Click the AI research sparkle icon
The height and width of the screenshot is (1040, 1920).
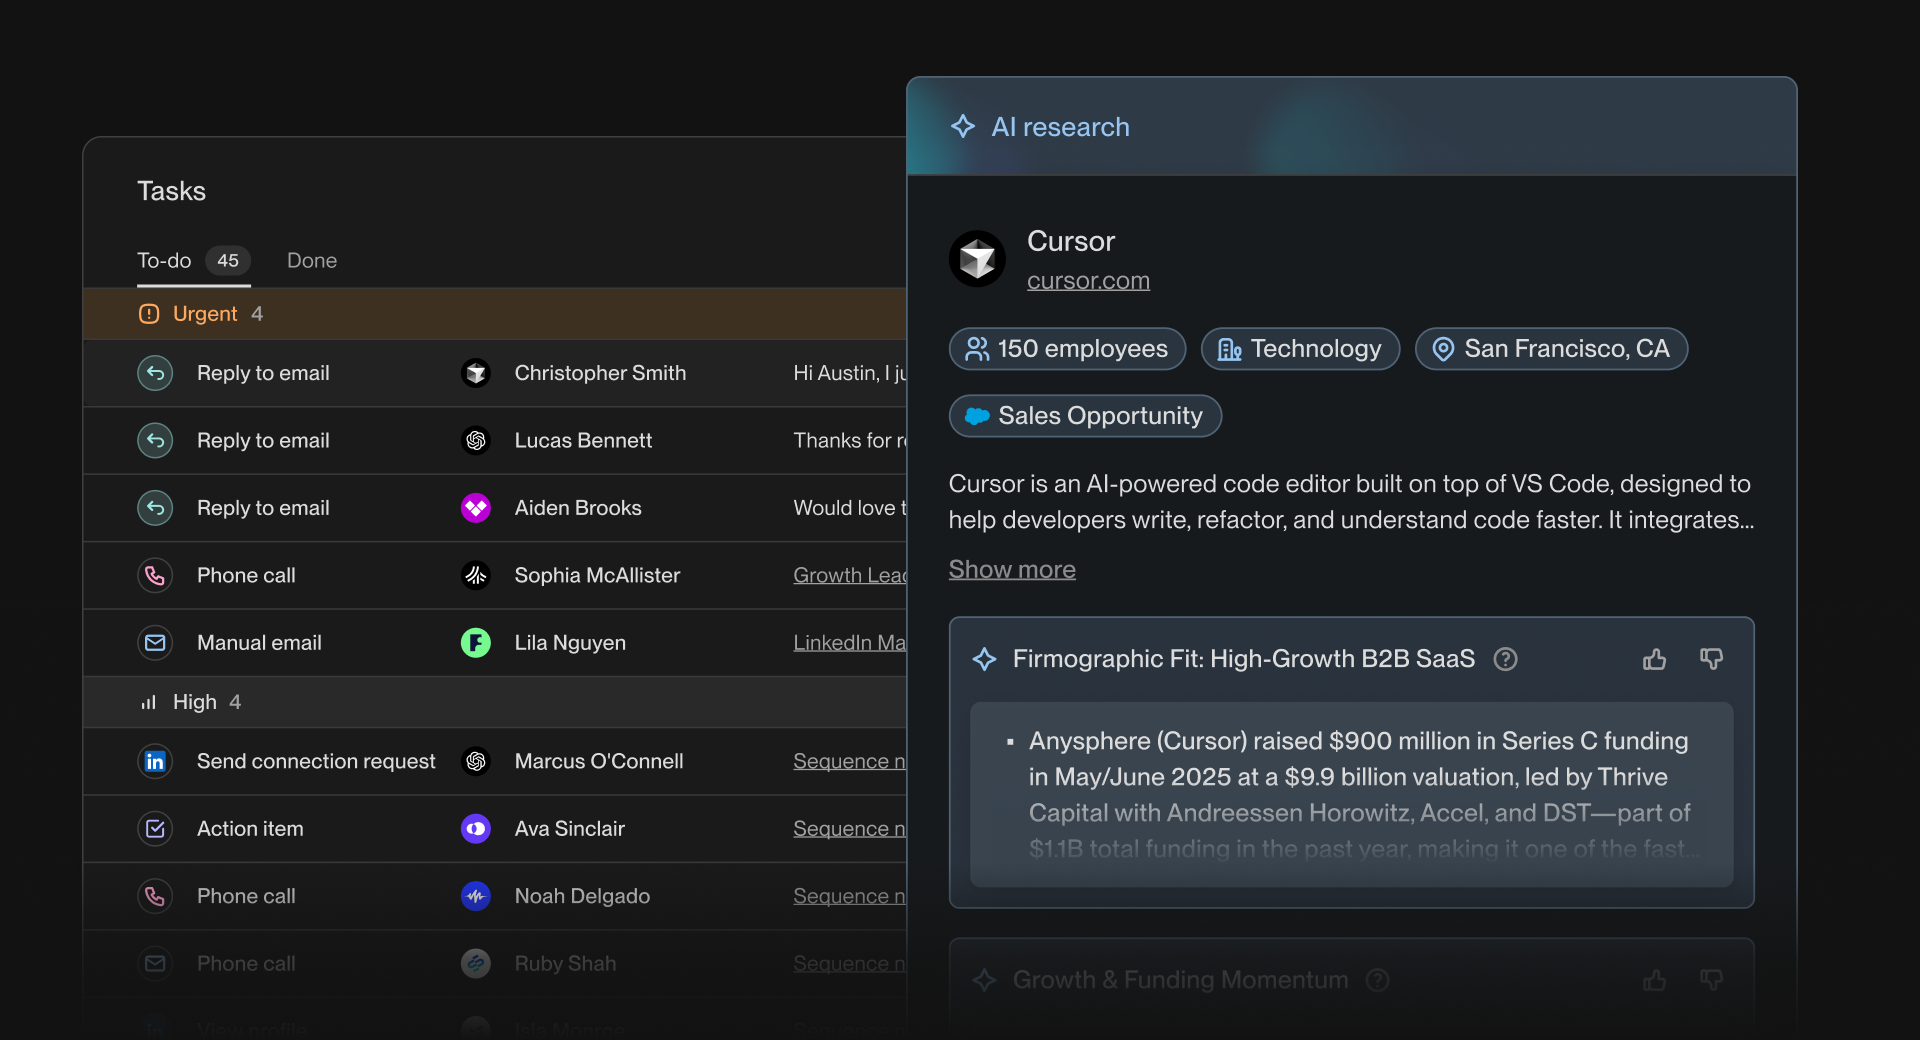tap(963, 126)
